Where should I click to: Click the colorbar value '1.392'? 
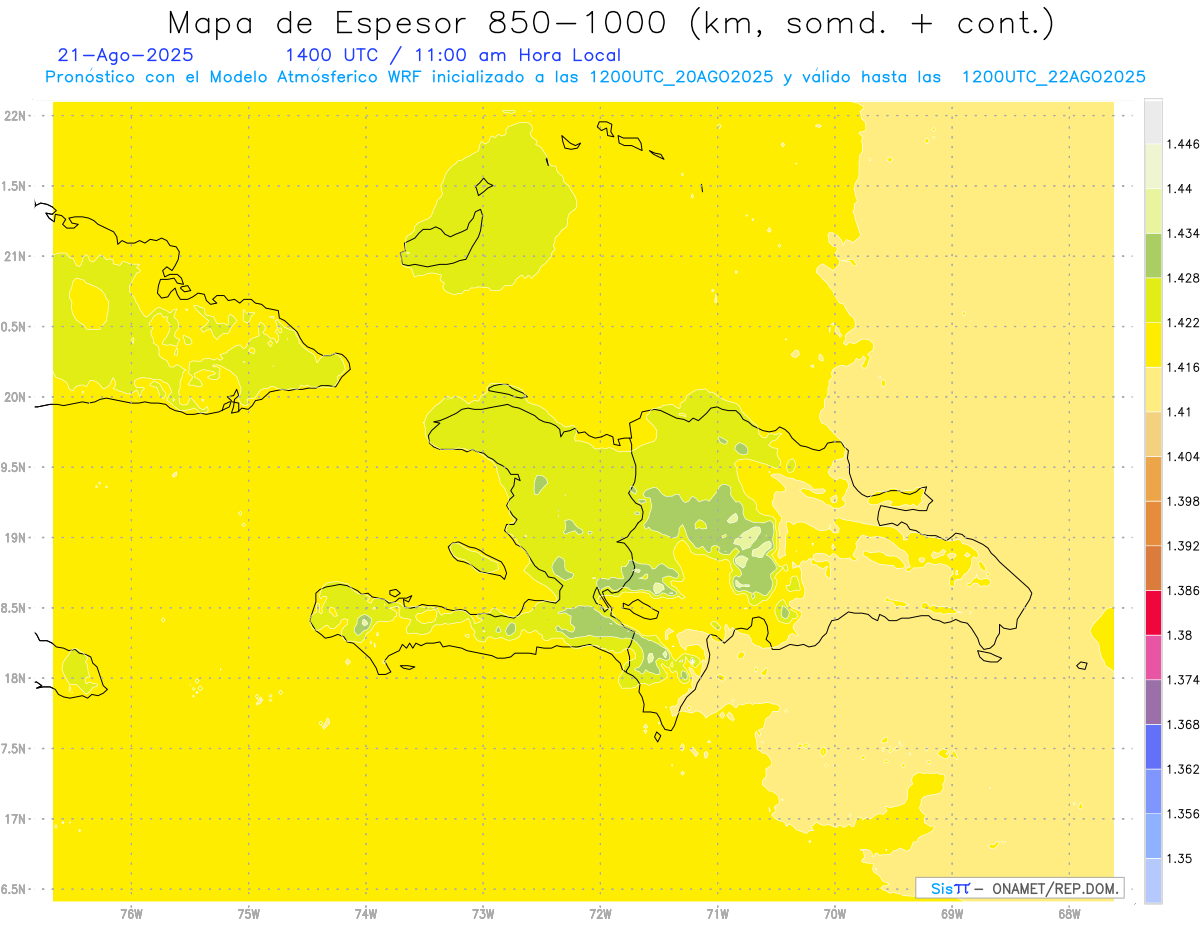click(1185, 546)
